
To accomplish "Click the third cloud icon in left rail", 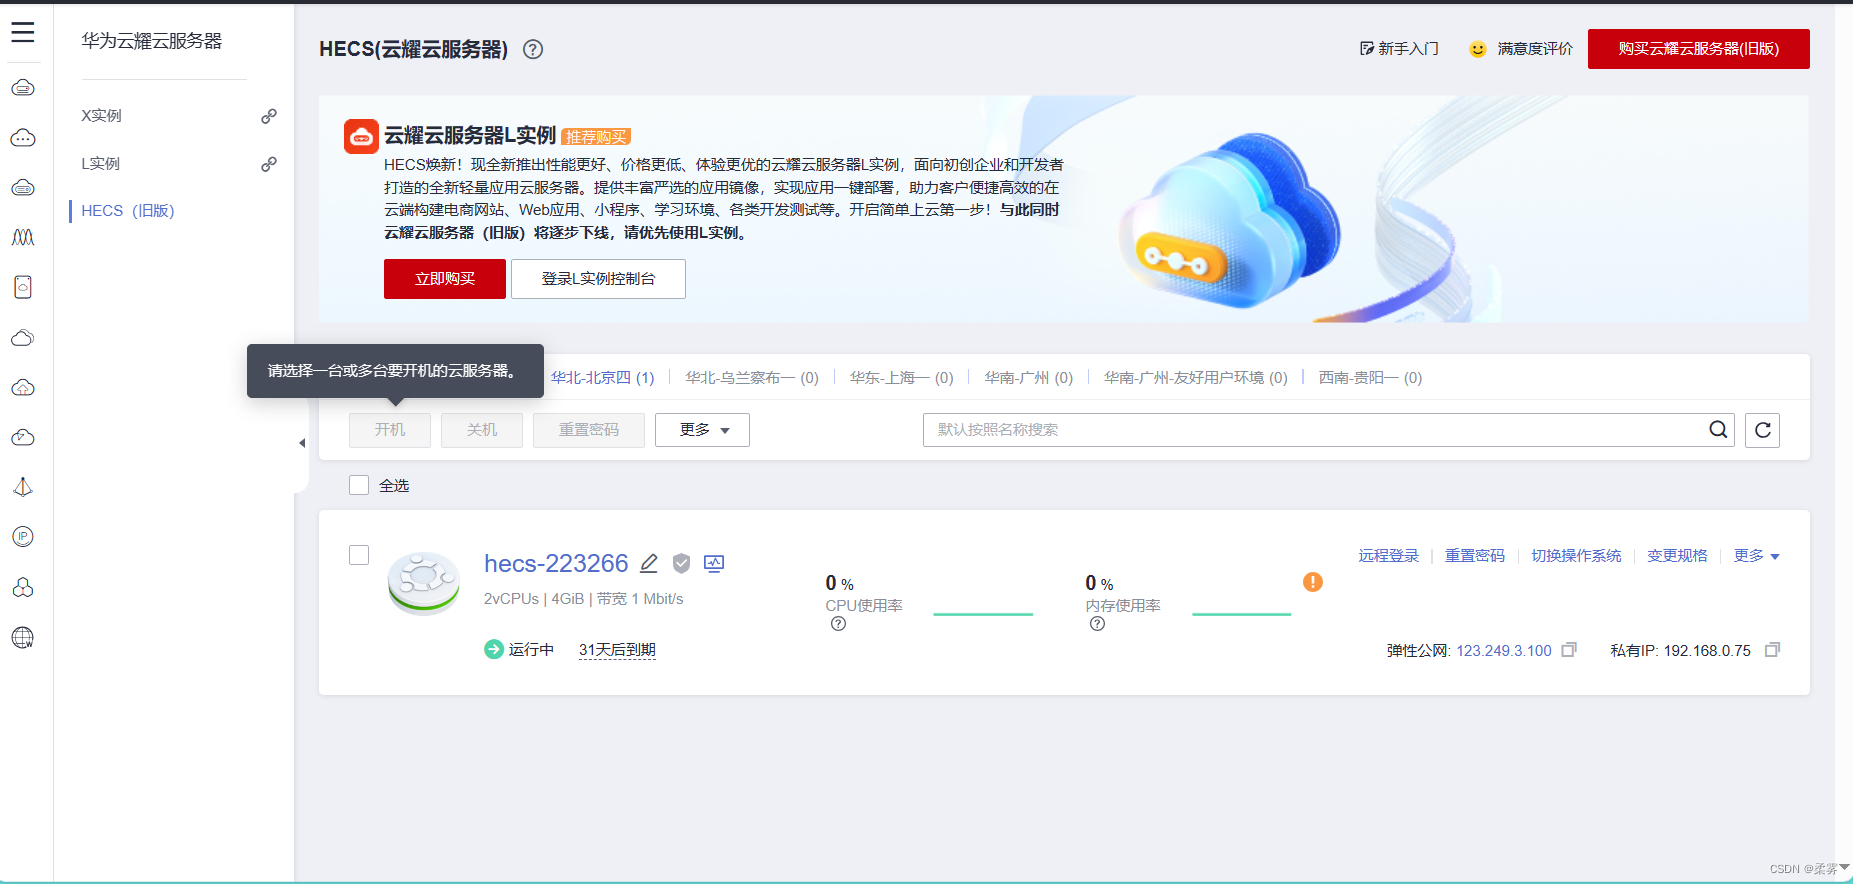I will pos(23,188).
